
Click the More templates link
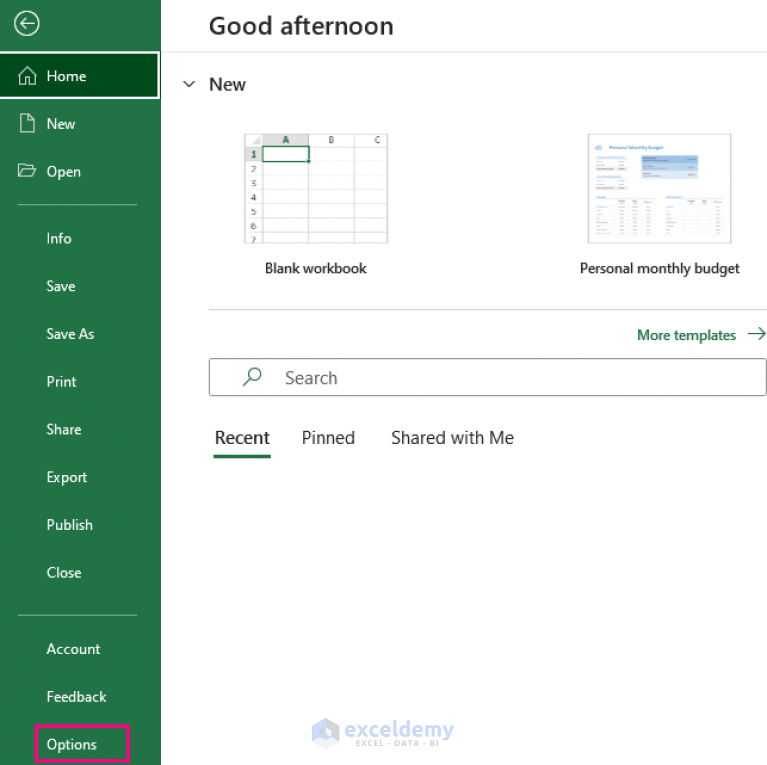coord(686,335)
